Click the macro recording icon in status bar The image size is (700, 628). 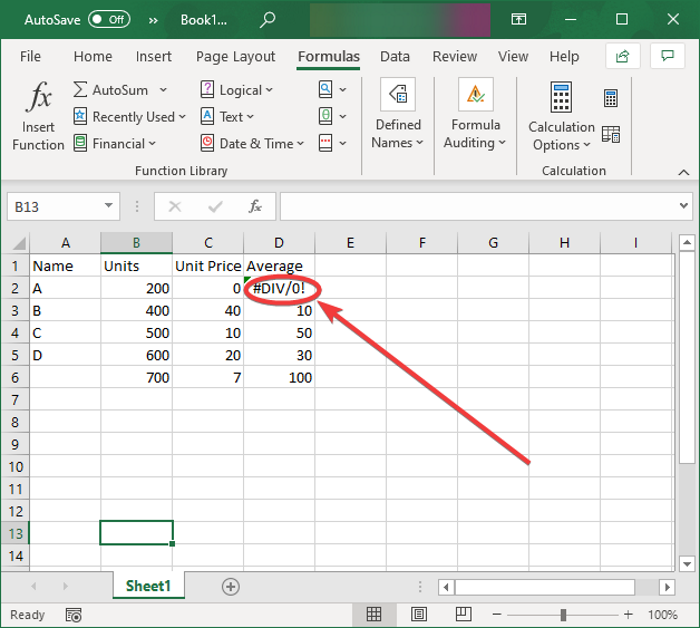(x=73, y=614)
